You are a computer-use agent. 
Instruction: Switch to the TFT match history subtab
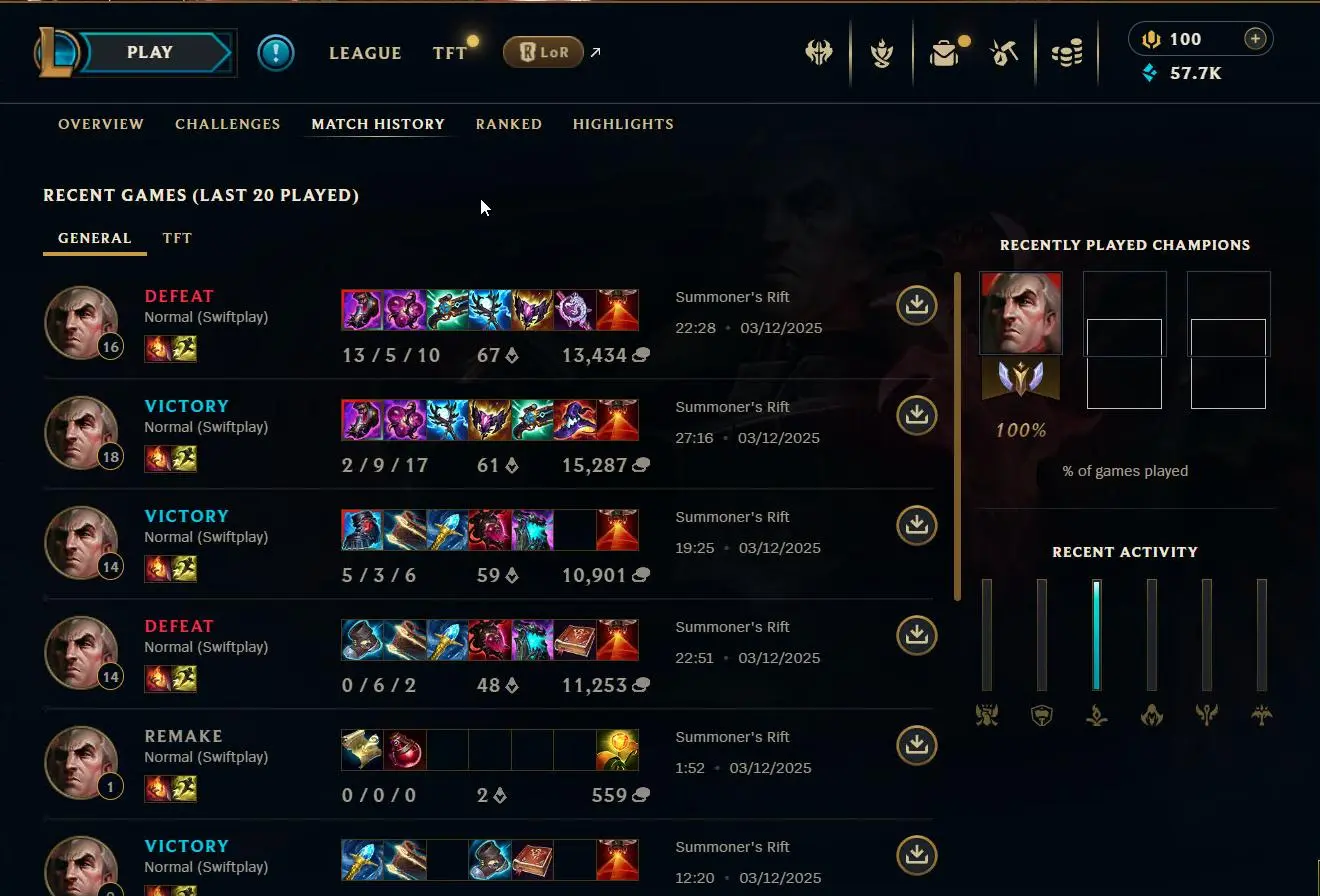pyautogui.click(x=177, y=238)
